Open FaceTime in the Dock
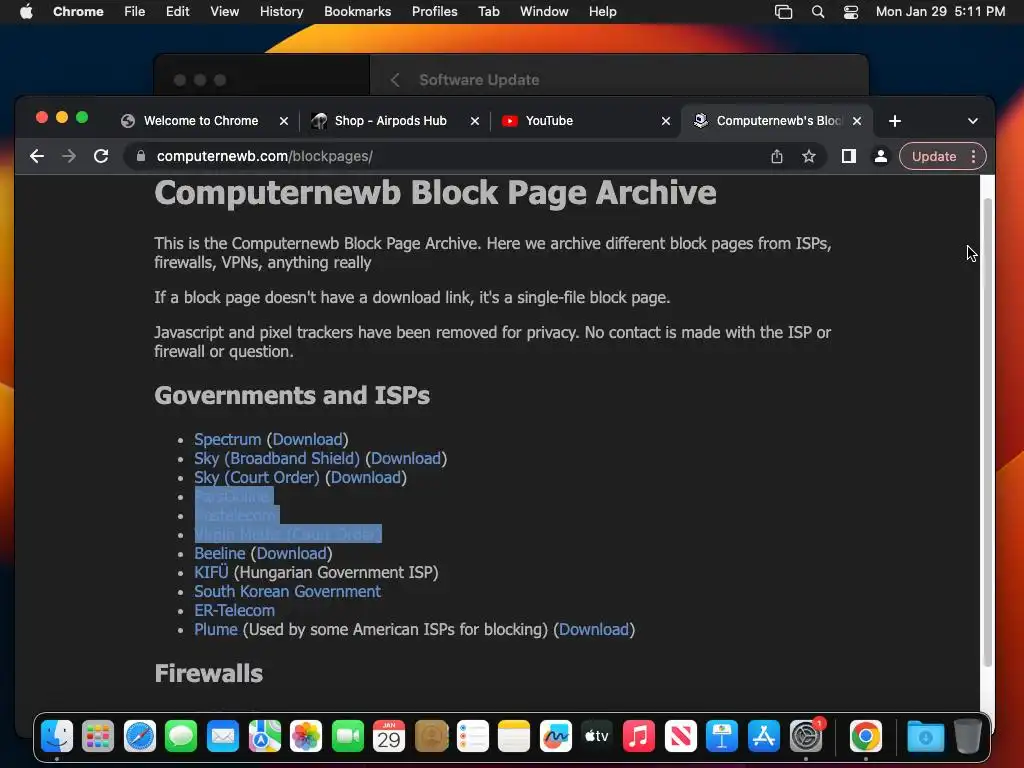 347,737
